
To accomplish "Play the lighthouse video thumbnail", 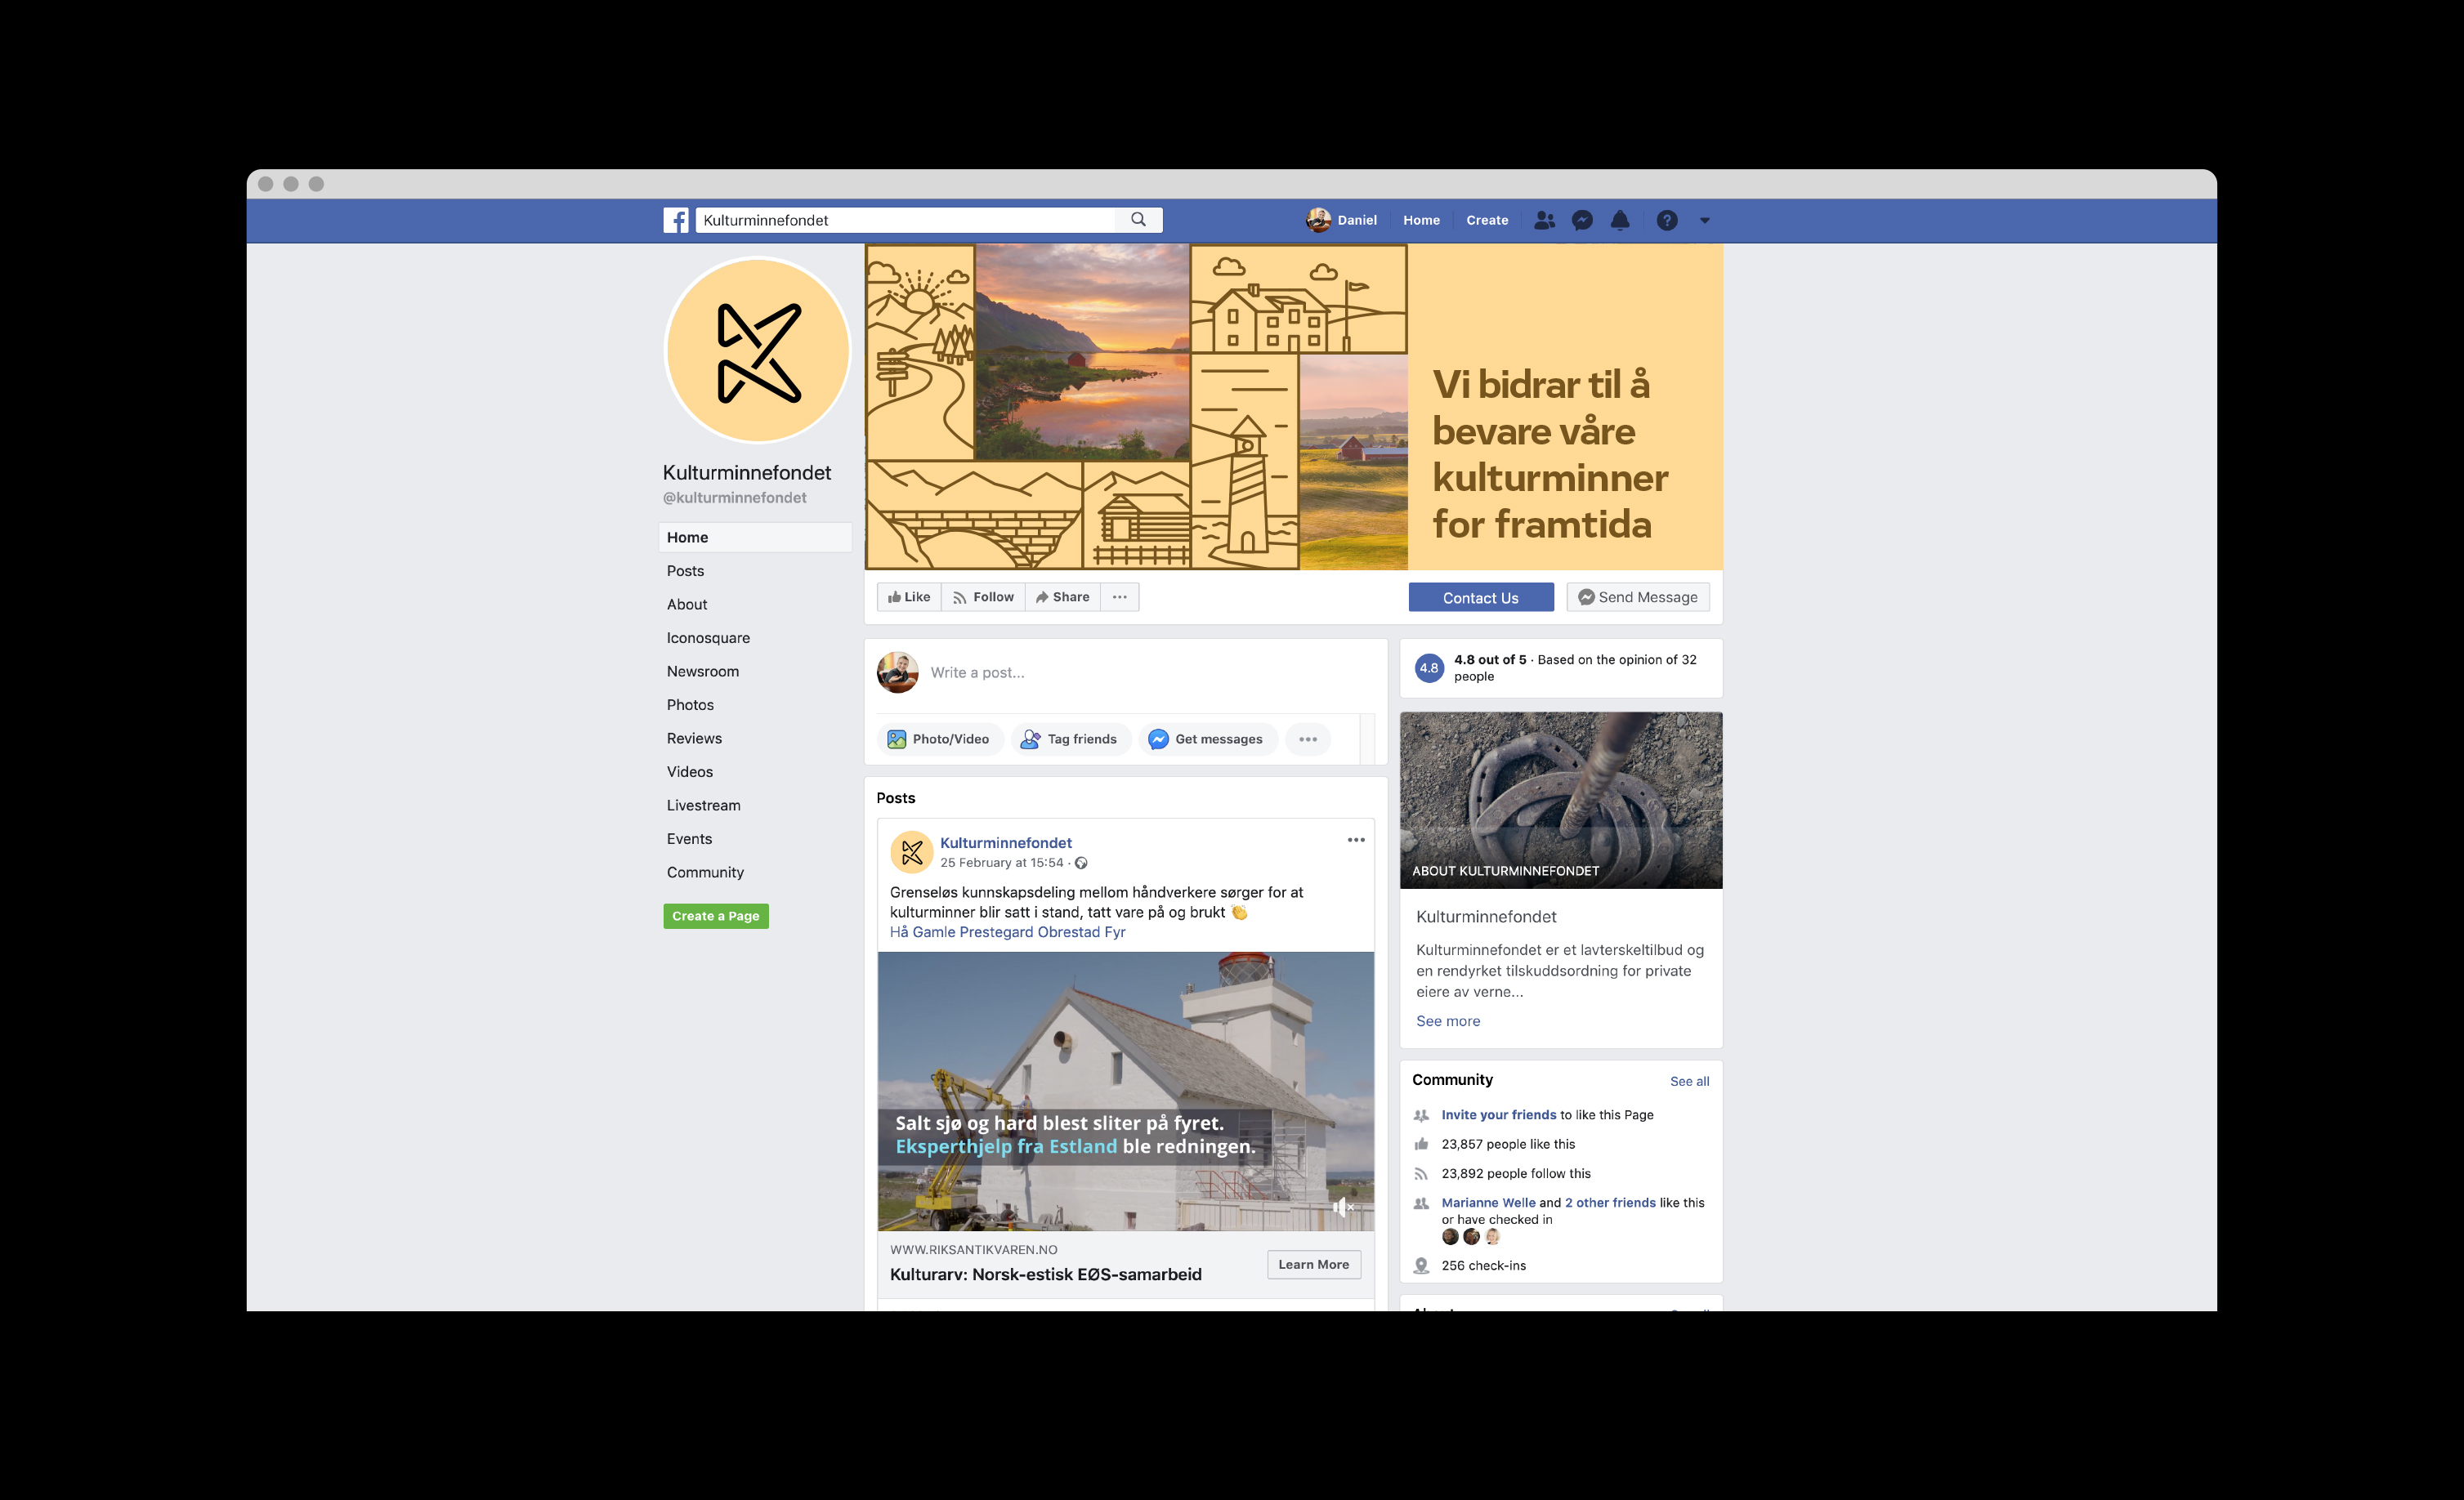I will [1126, 1091].
